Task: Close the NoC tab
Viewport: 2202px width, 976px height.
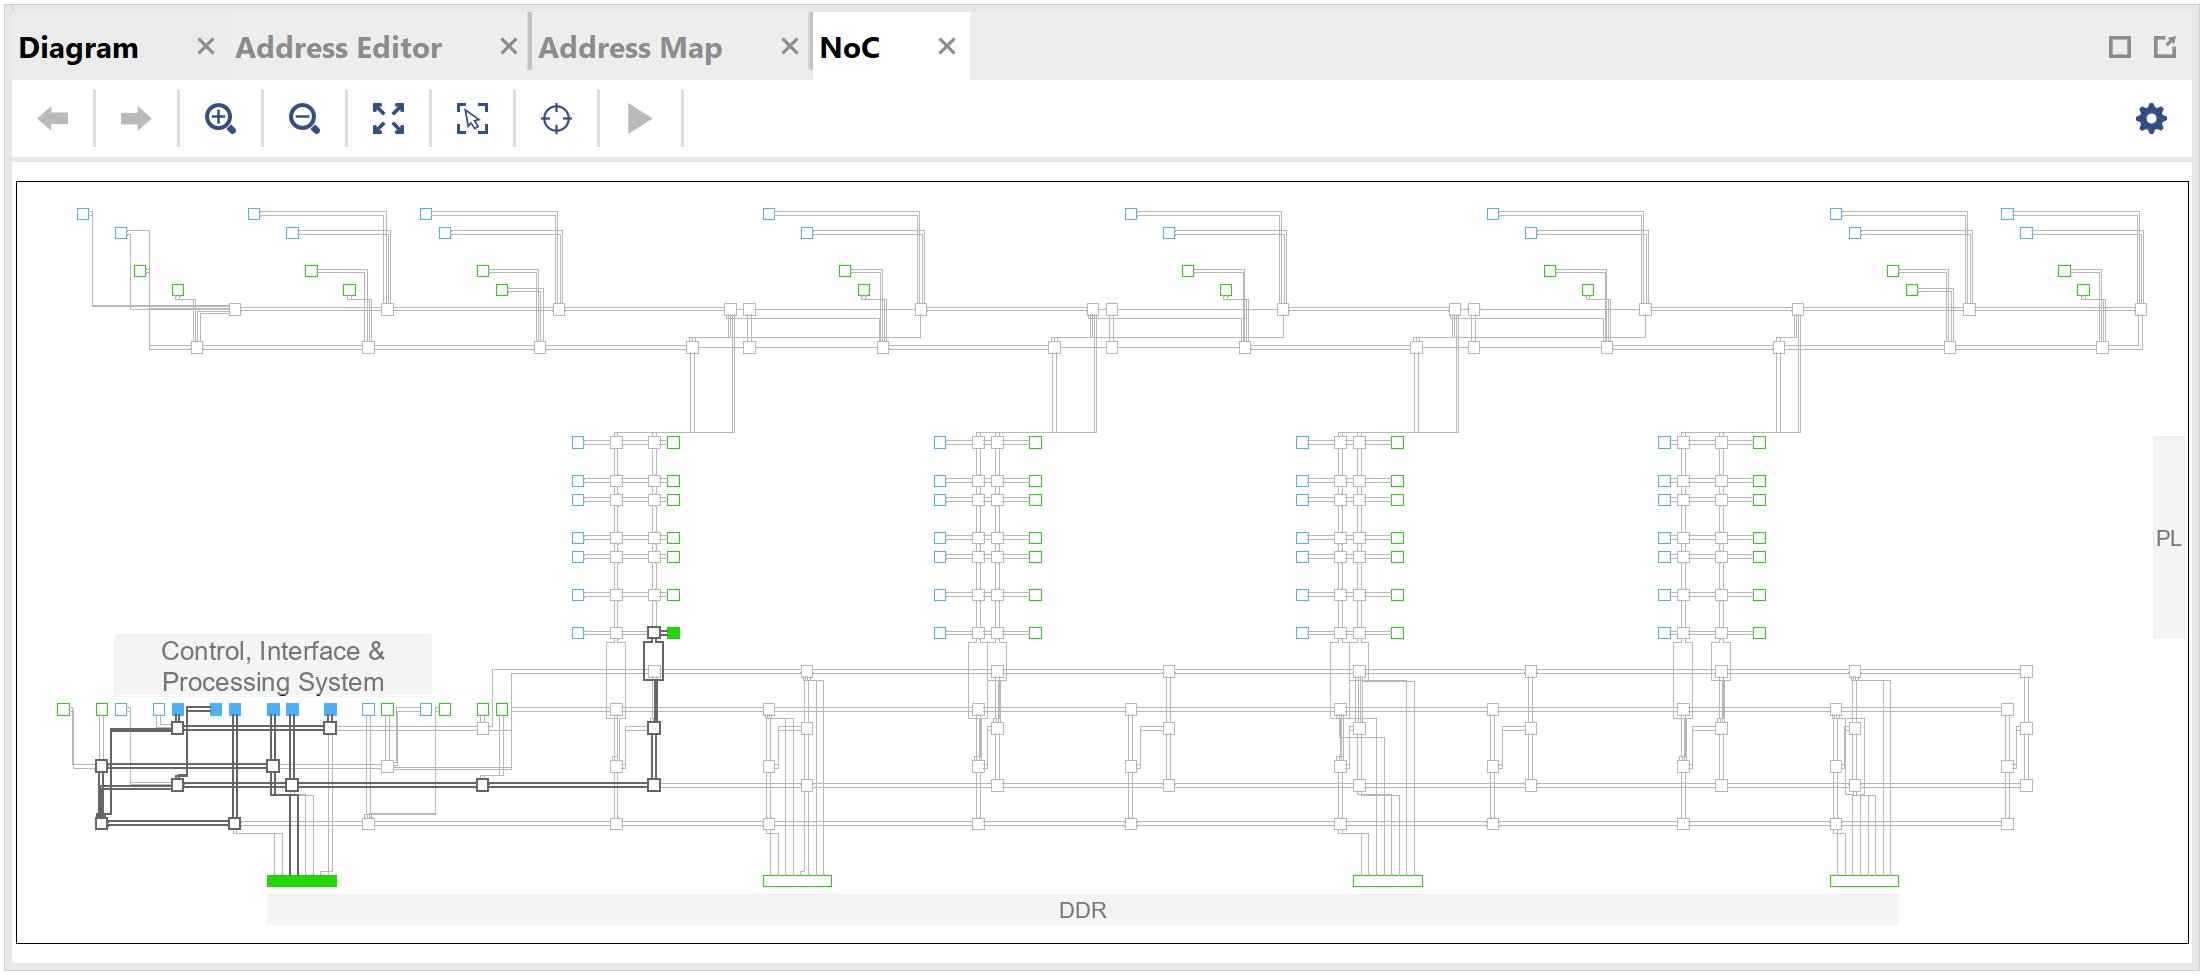Action: (x=947, y=47)
